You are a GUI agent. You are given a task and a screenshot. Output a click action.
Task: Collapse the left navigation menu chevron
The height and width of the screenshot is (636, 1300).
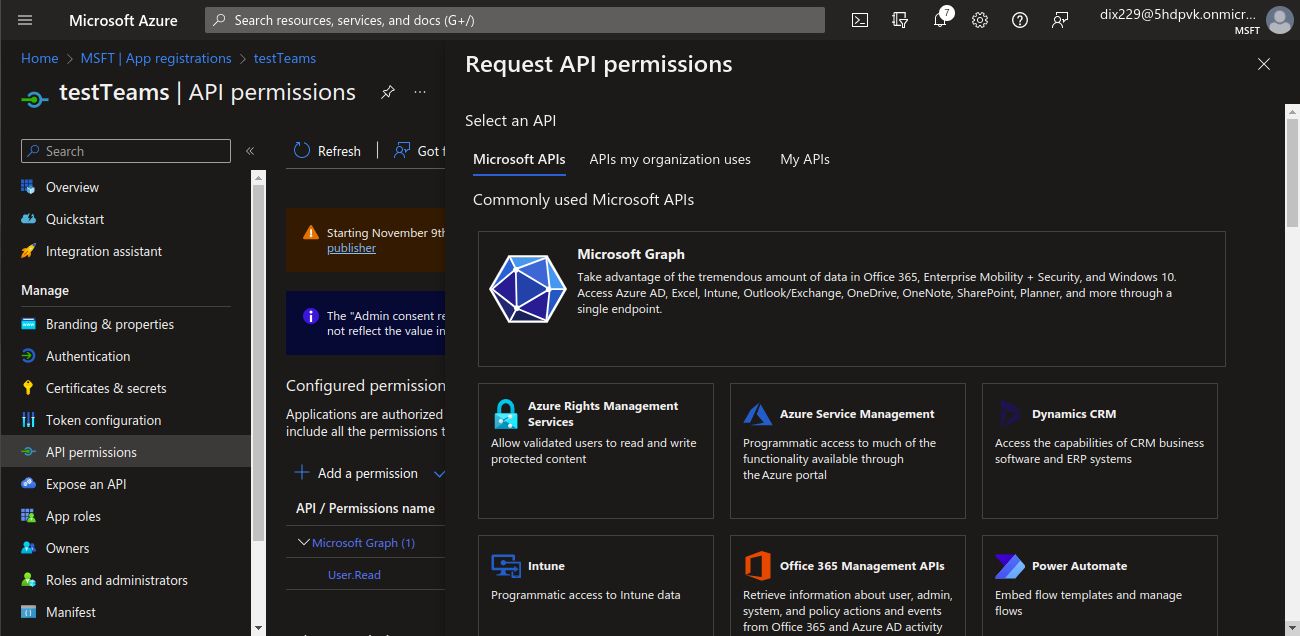[250, 151]
